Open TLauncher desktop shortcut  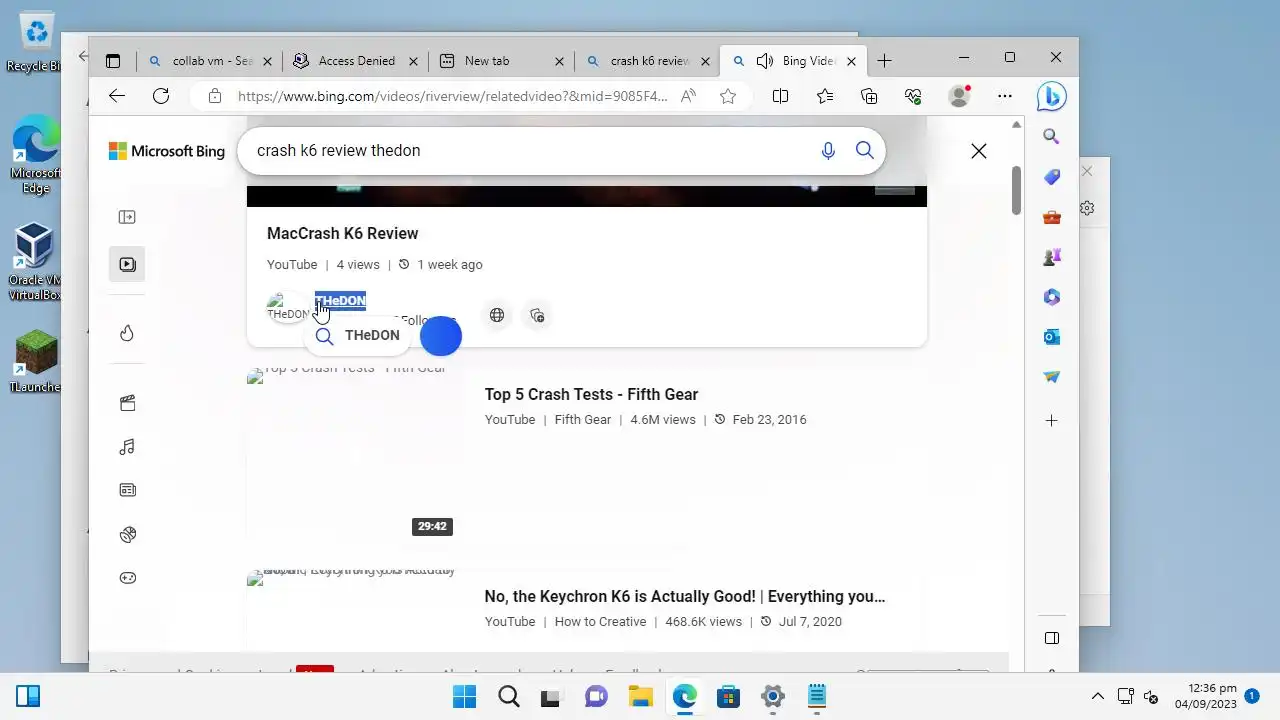coord(36,362)
